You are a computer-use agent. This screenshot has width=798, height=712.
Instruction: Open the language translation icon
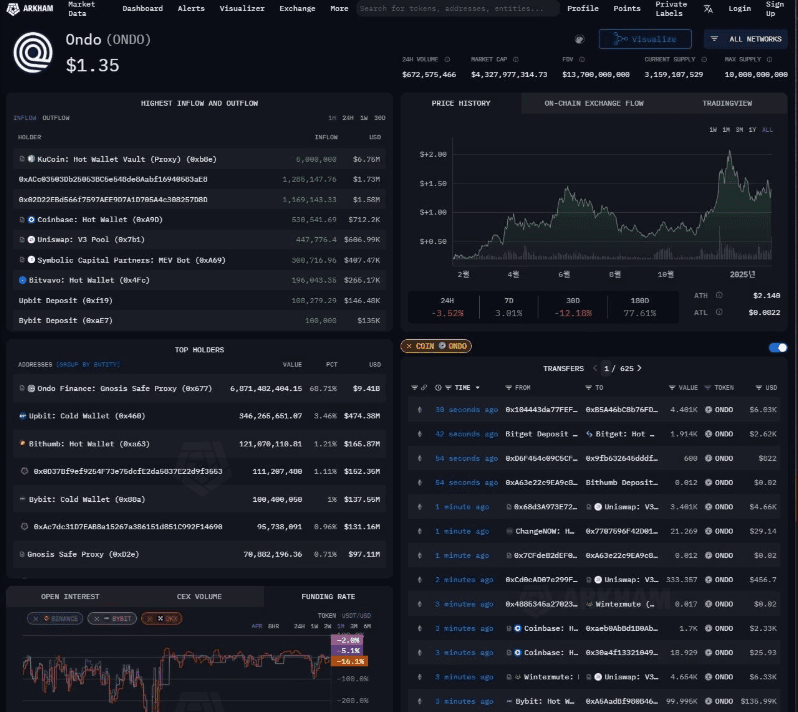pos(708,9)
